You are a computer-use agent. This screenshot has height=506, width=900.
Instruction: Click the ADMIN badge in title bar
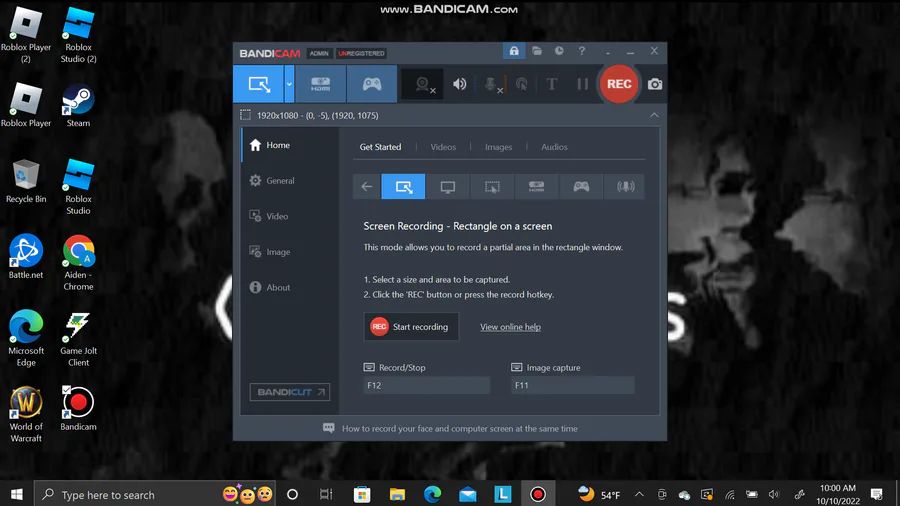coord(319,53)
